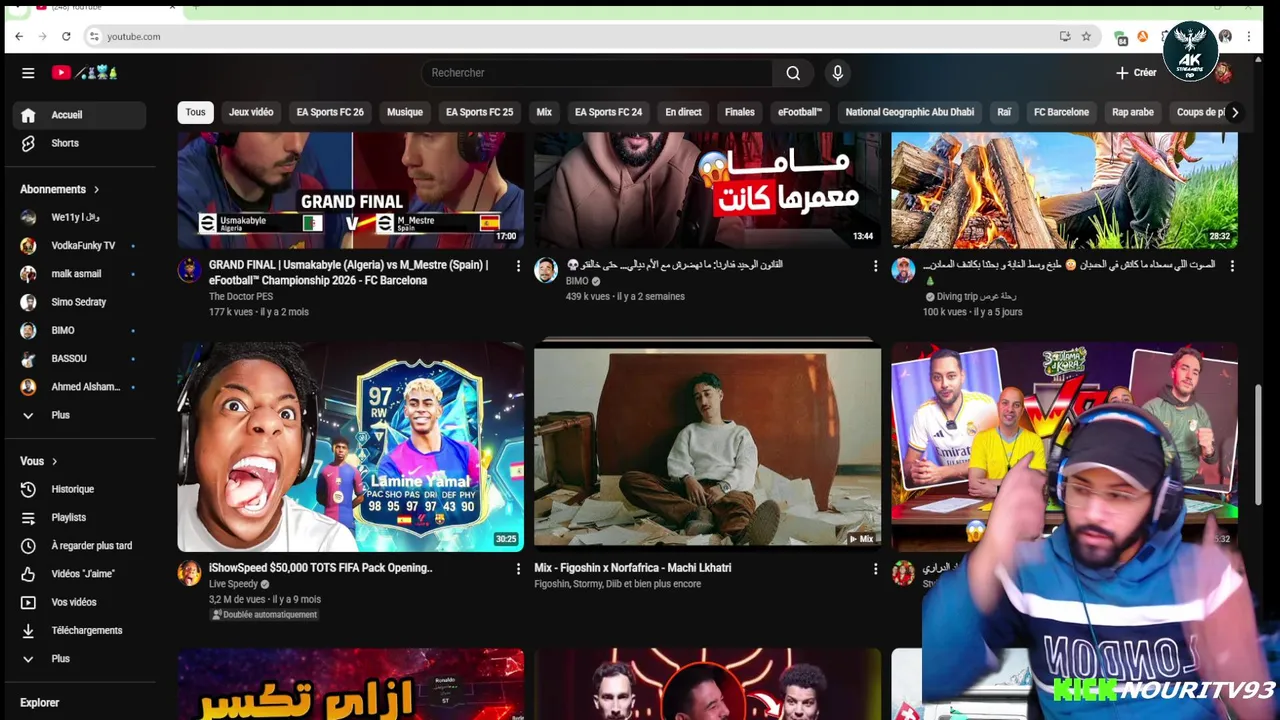
Task: Open Explorer section heading
Action: (x=40, y=703)
